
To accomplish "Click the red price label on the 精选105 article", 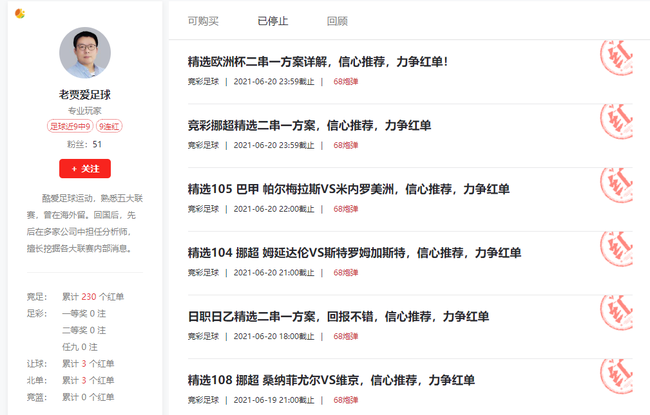I will [346, 209].
